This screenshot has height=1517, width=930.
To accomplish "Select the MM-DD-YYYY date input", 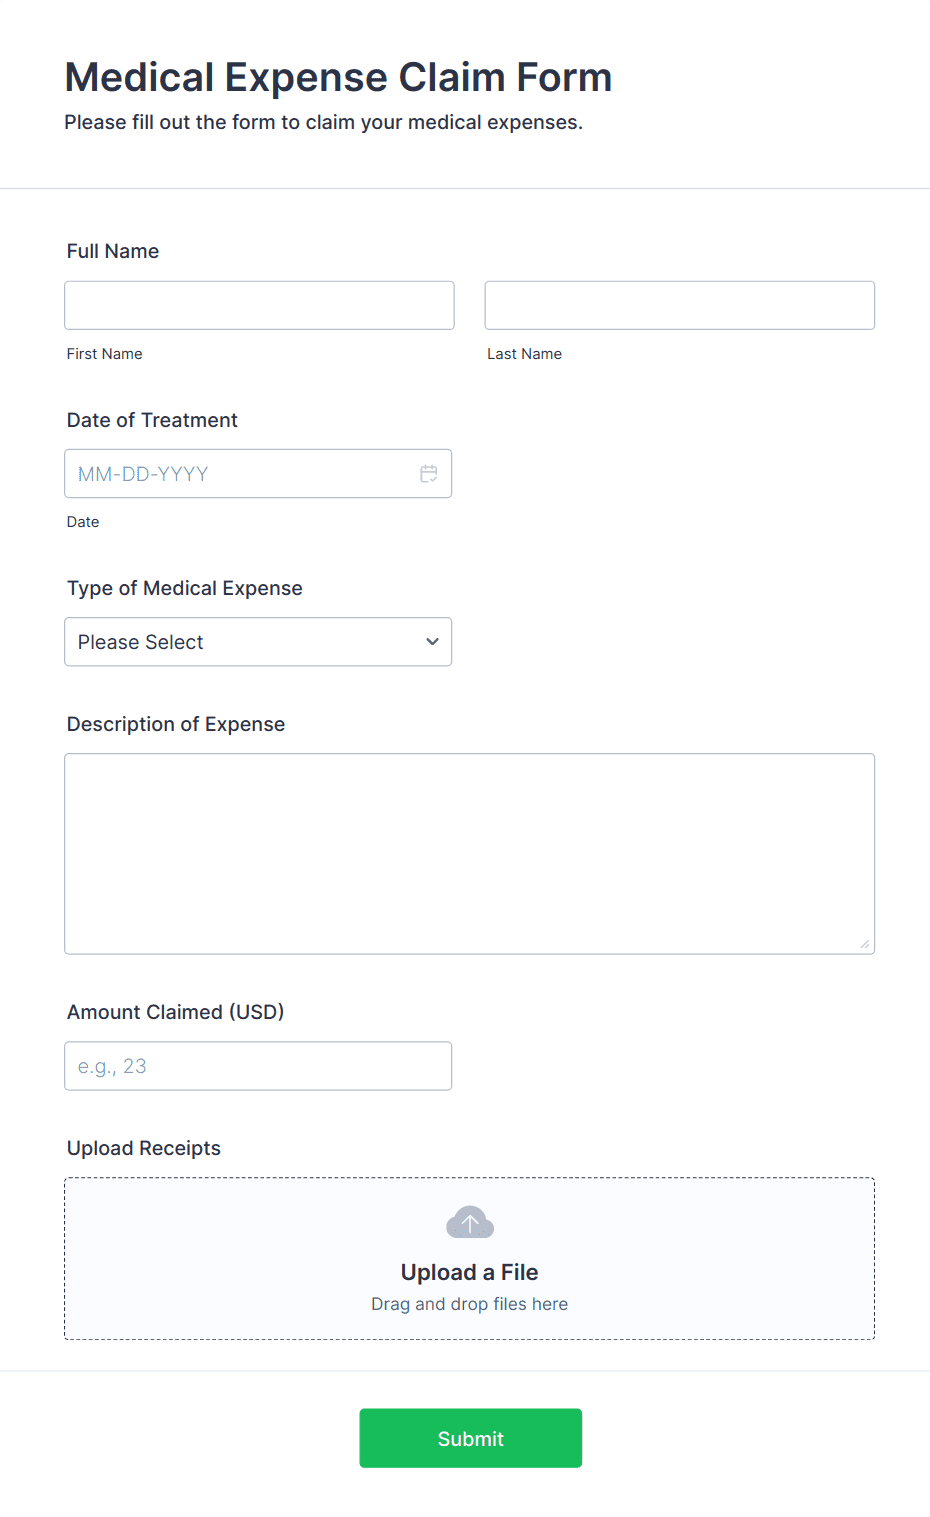I will click(x=240, y=474).
